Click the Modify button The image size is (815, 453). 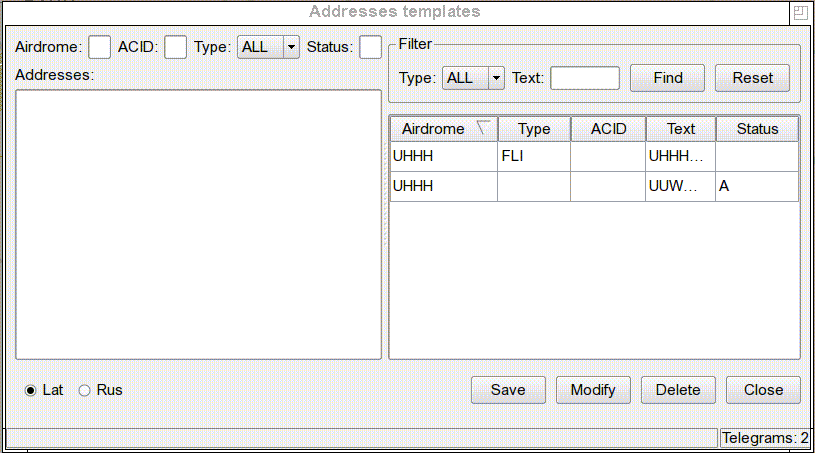pyautogui.click(x=593, y=390)
